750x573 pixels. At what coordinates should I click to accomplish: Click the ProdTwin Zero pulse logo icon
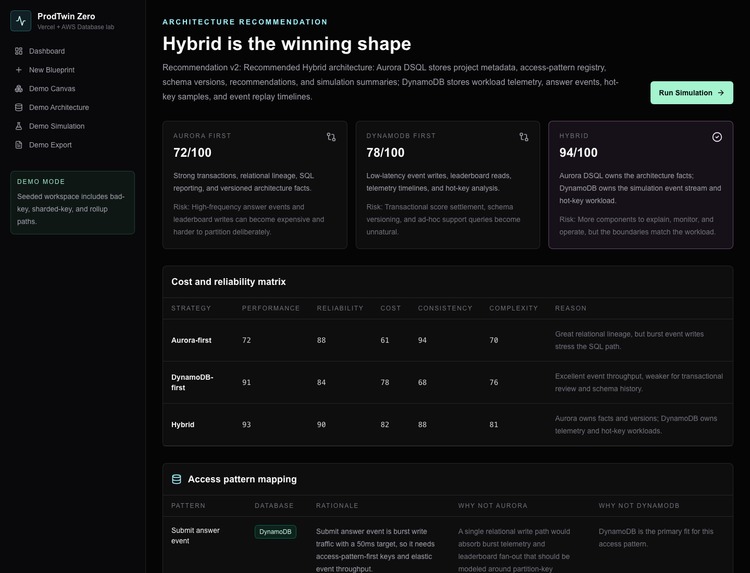(x=21, y=21)
